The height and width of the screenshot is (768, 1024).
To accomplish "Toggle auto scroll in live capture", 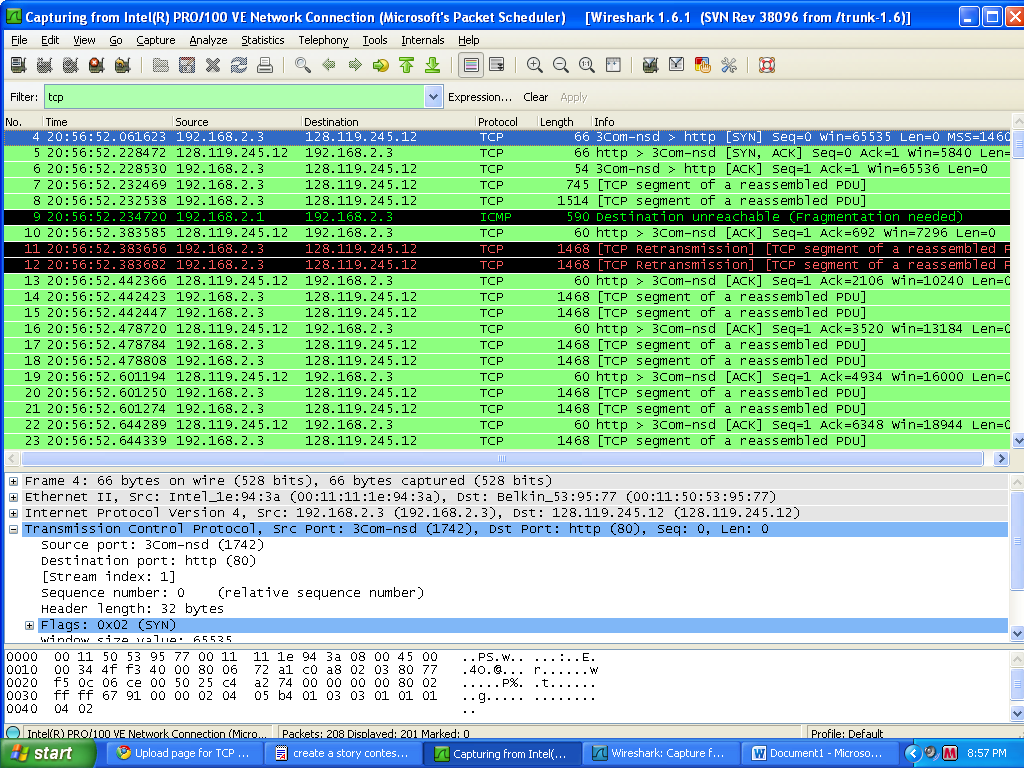I will point(497,65).
